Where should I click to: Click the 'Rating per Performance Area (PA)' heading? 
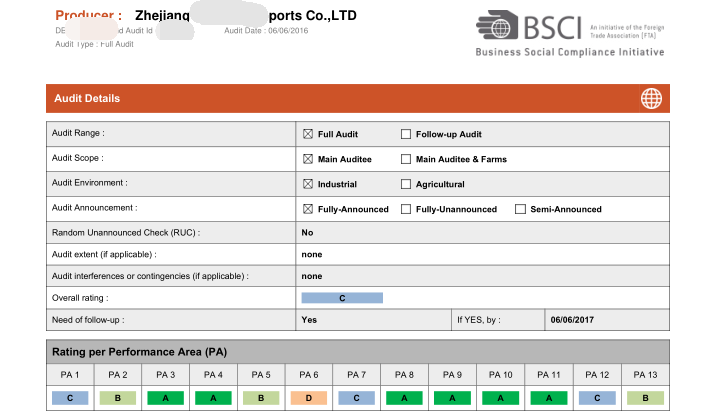139,352
